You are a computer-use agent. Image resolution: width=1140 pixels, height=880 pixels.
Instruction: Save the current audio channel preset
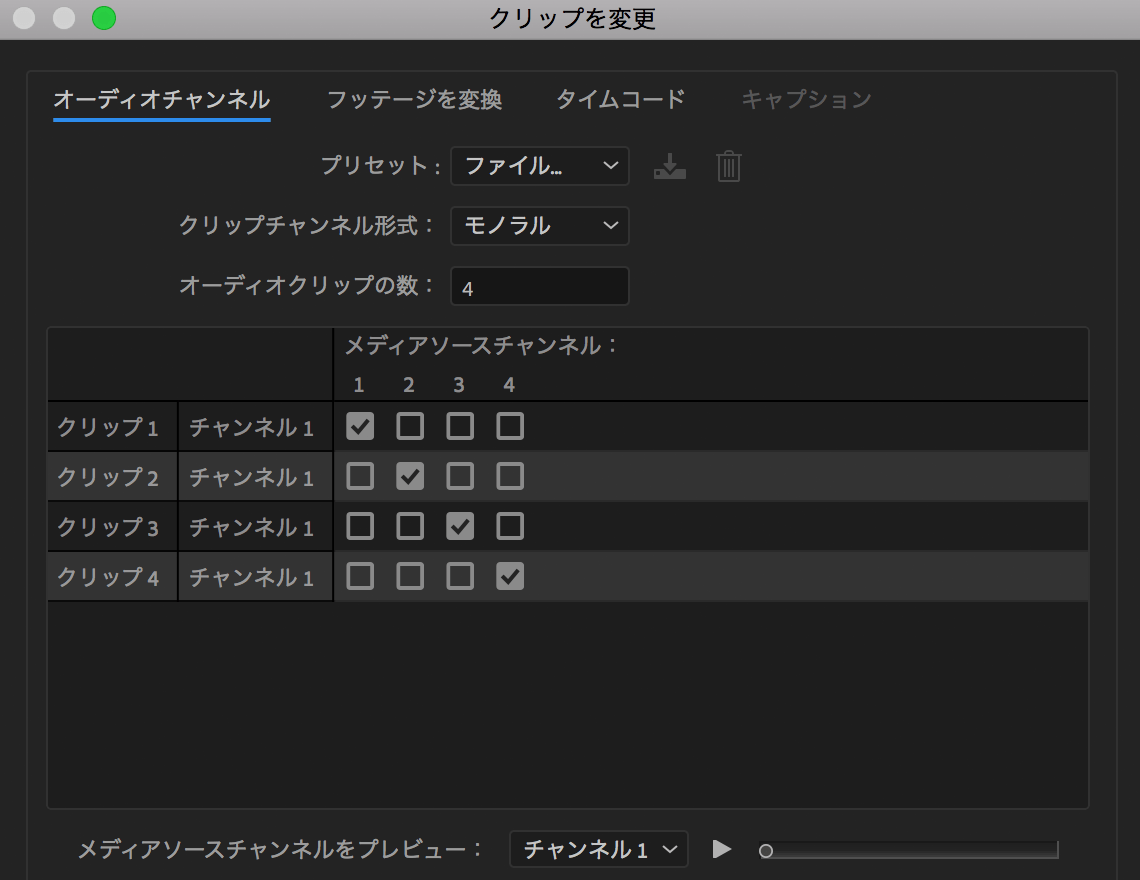coord(670,166)
